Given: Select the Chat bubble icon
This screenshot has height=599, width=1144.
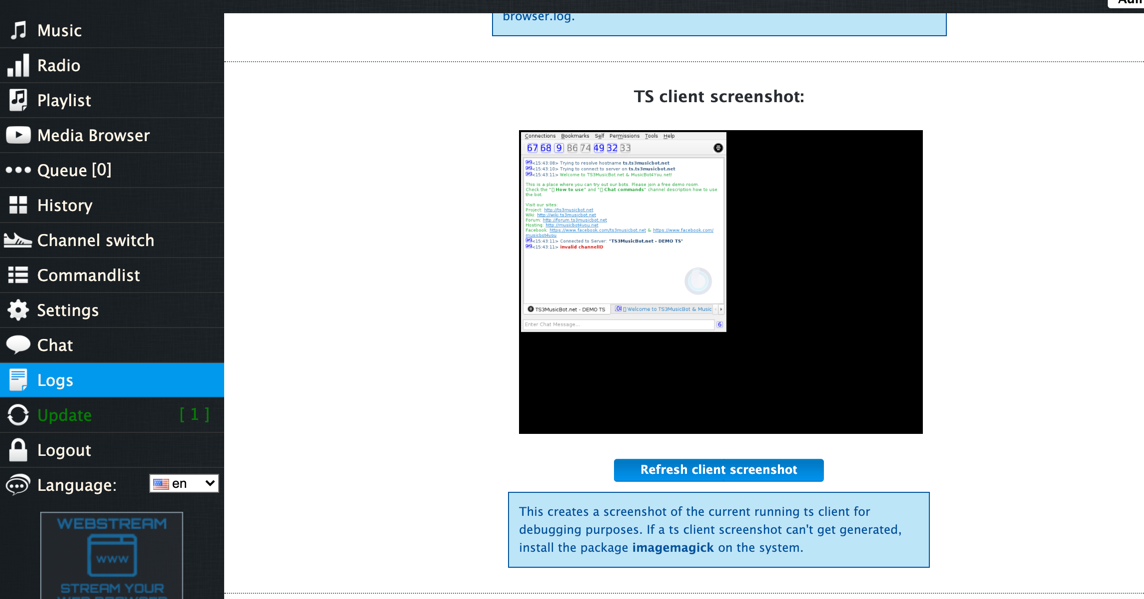Looking at the screenshot, I should point(16,345).
